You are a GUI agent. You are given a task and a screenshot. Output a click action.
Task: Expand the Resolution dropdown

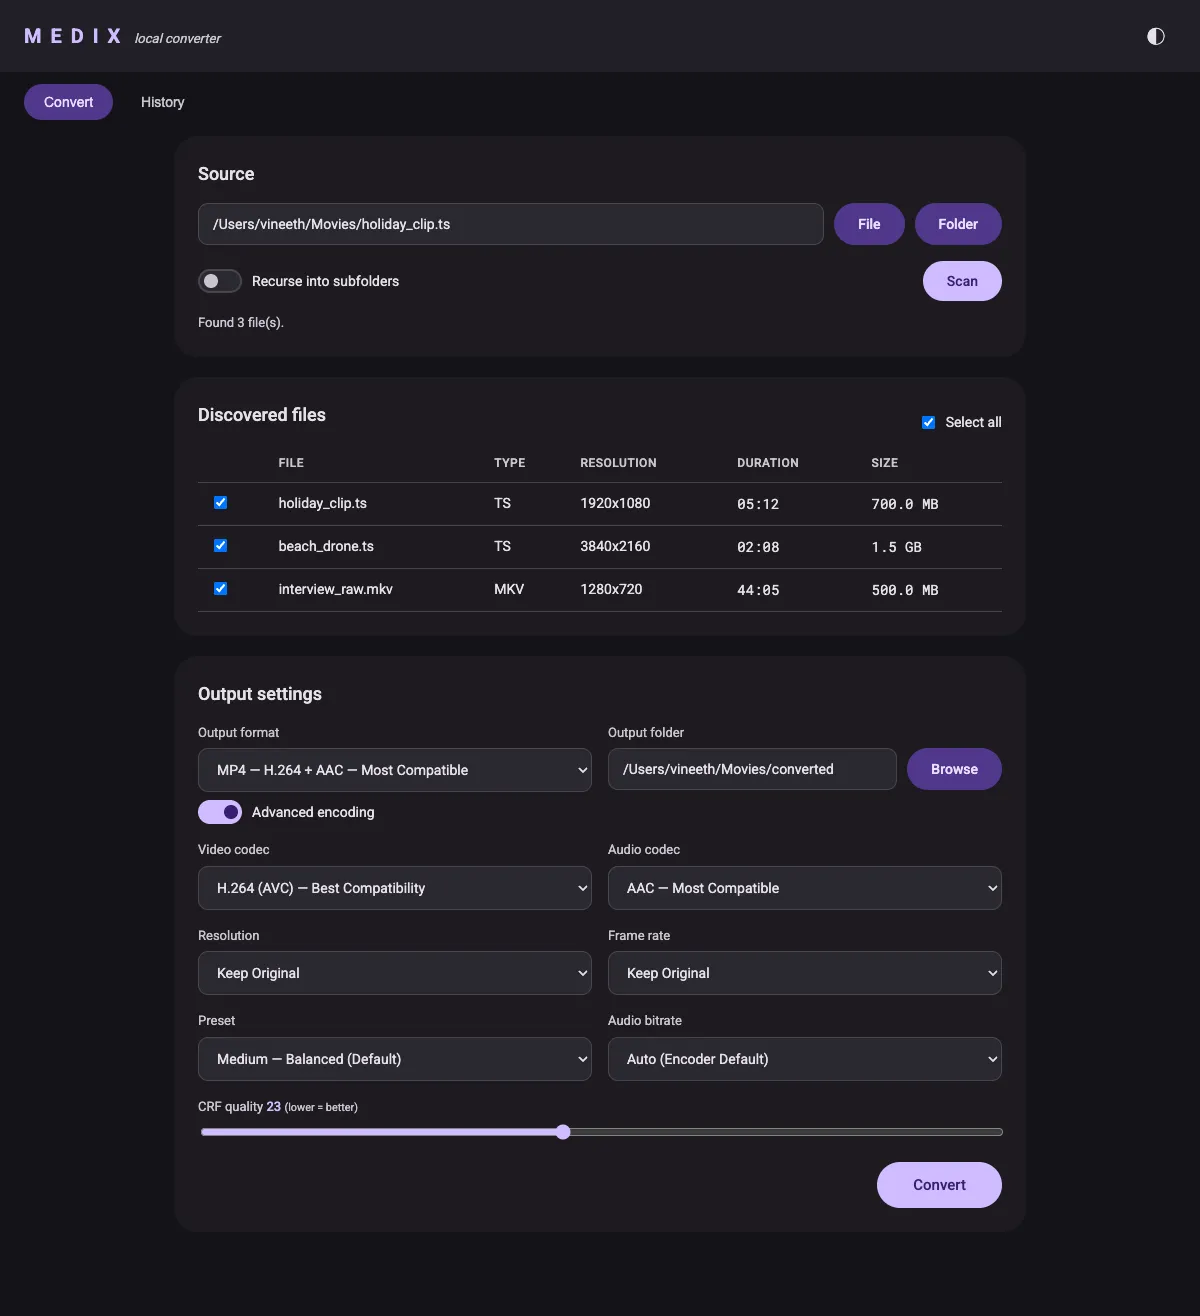tap(395, 973)
